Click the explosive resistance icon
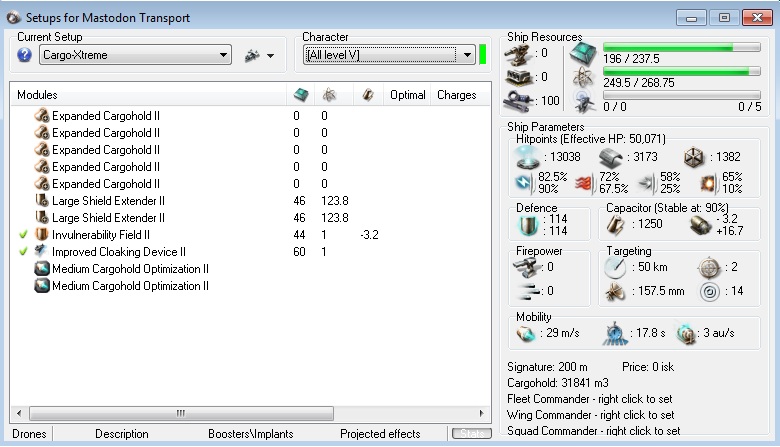Screen dimensions: 780x447 pyautogui.click(x=707, y=183)
